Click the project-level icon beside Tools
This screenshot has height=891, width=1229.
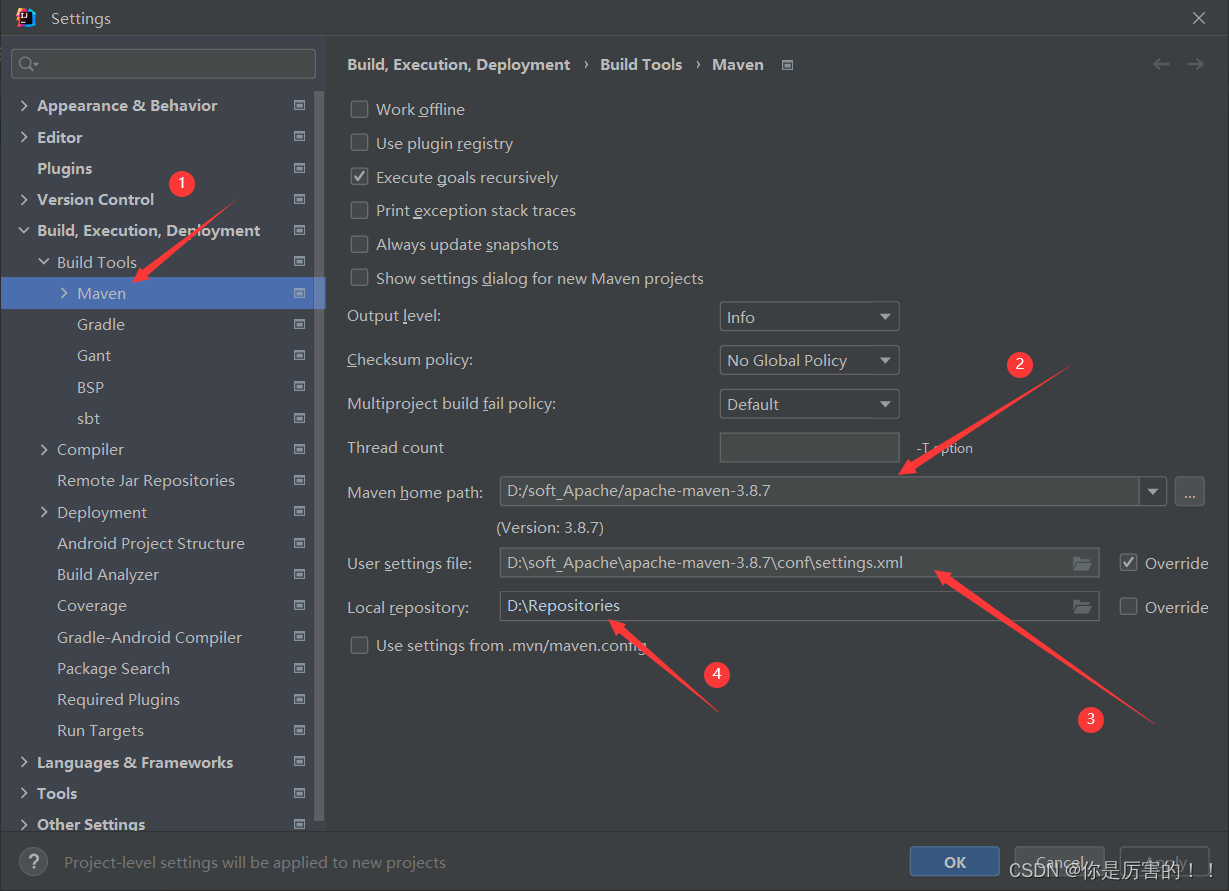(299, 793)
